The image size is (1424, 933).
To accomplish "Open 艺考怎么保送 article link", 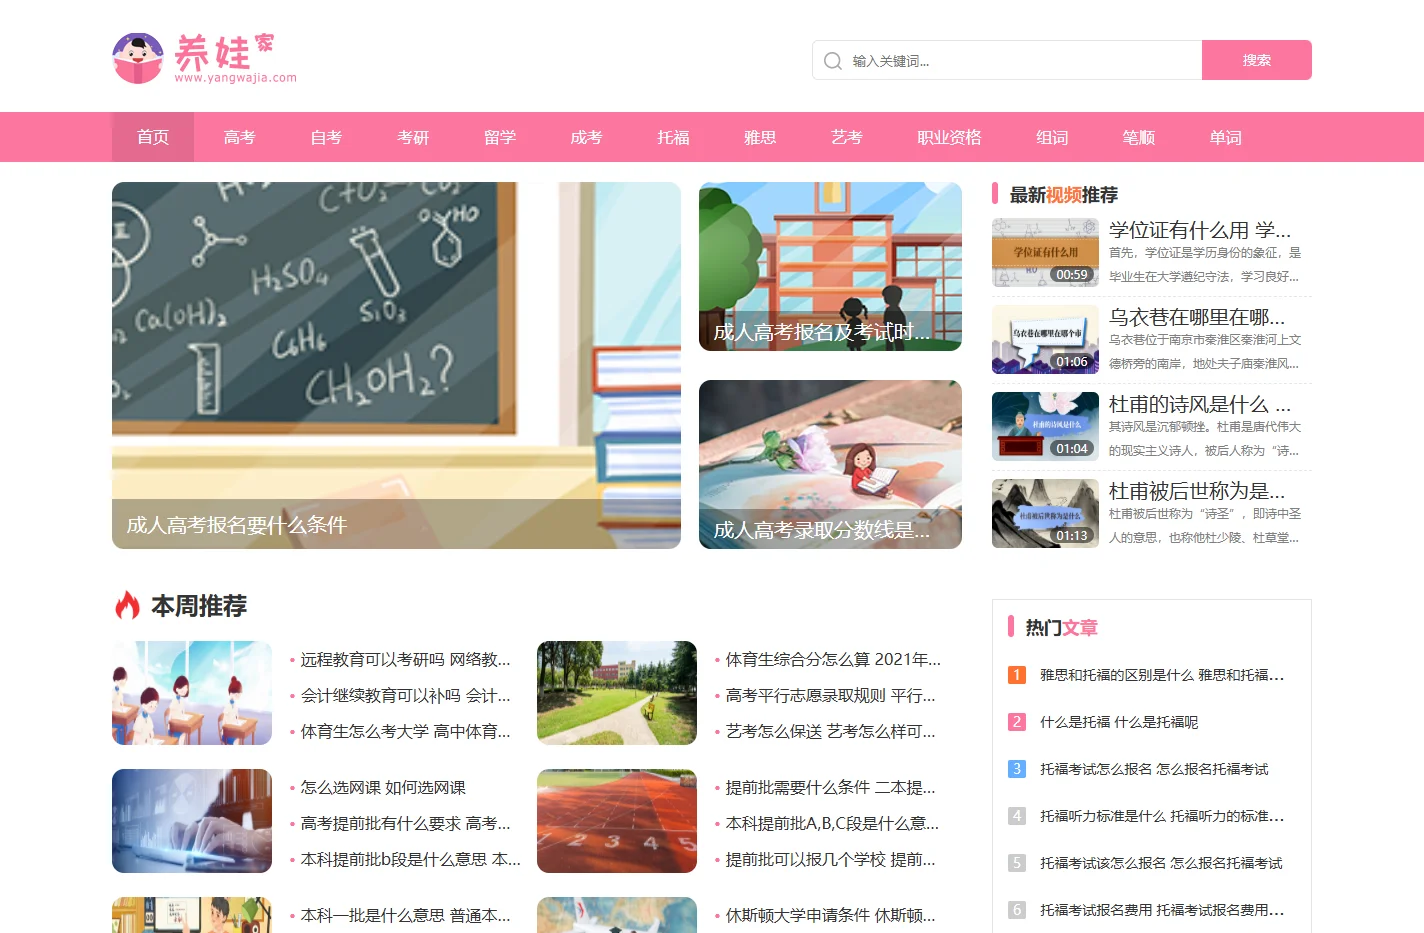I will 830,732.
